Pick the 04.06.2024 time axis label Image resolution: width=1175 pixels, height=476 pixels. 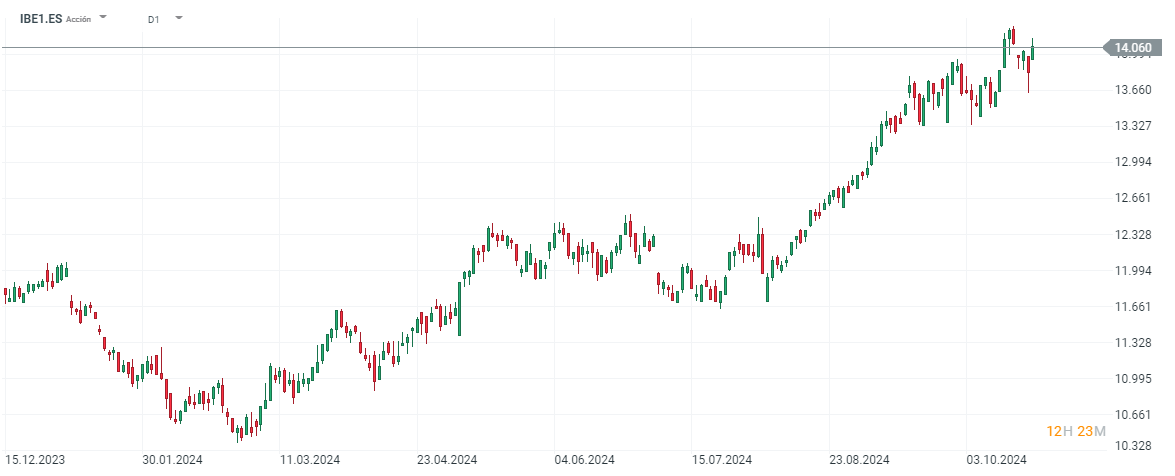(584, 460)
